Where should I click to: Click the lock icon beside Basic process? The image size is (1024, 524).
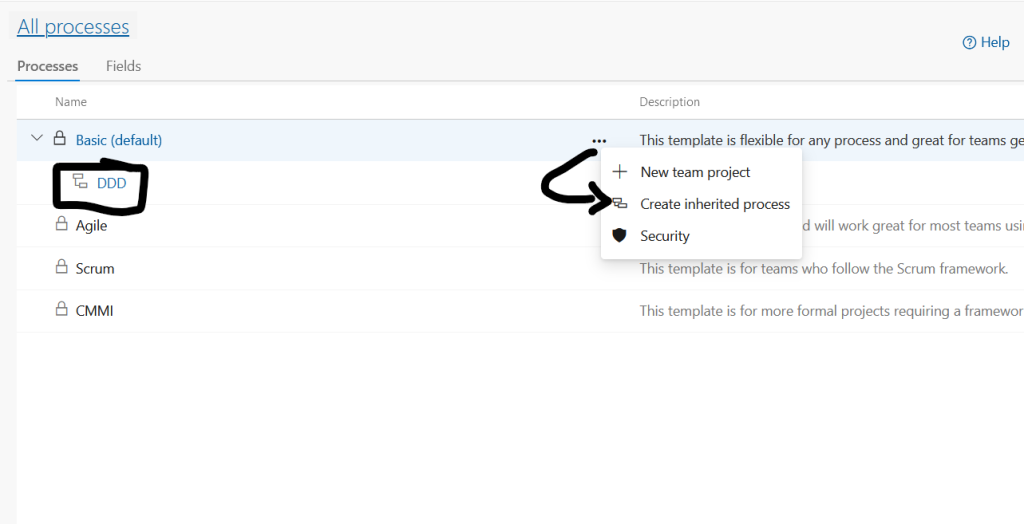[x=60, y=139]
